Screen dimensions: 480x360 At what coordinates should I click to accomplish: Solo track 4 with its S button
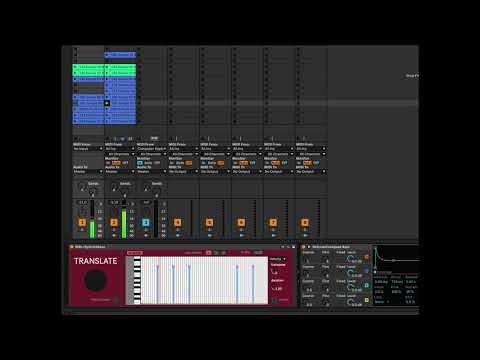click(x=178, y=229)
